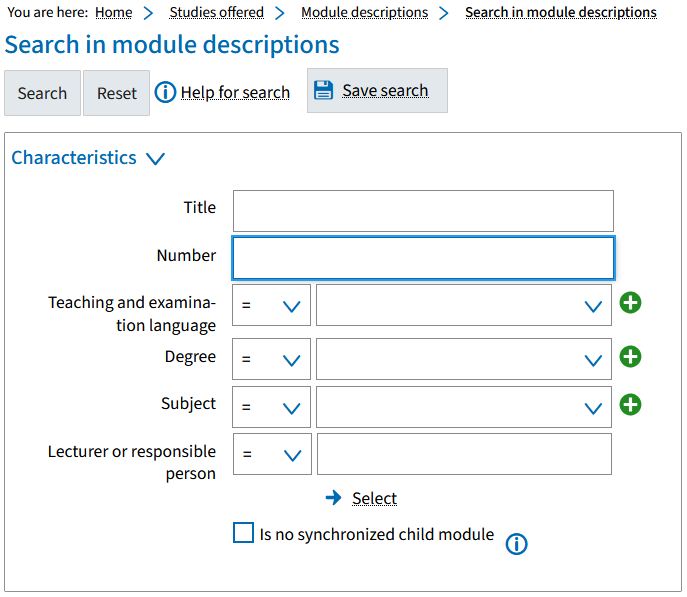687x597 pixels.
Task: Focus the Number input field
Action: tap(423, 258)
